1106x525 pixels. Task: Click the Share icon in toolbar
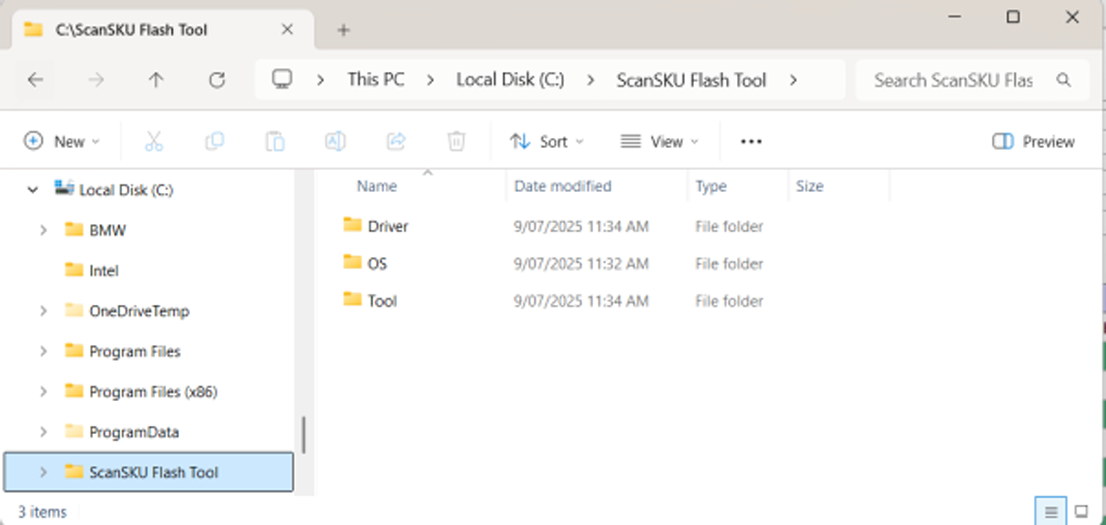tap(396, 142)
